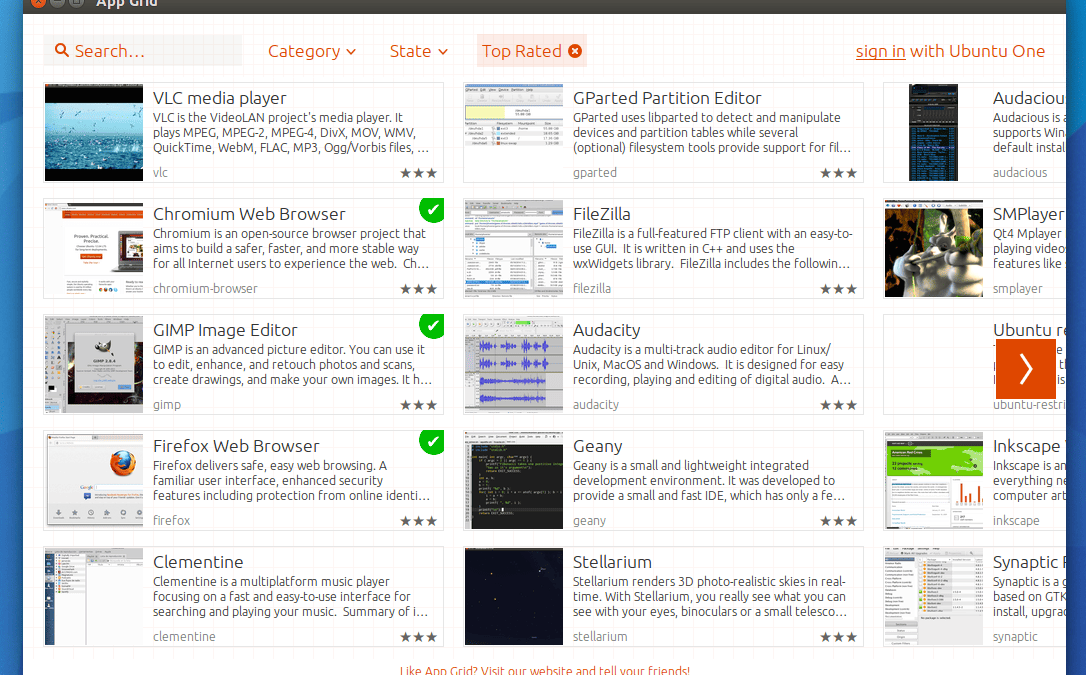Viewport: 1086px width, 675px height.
Task: Click the 'synaptic' package name
Action: tap(1015, 637)
